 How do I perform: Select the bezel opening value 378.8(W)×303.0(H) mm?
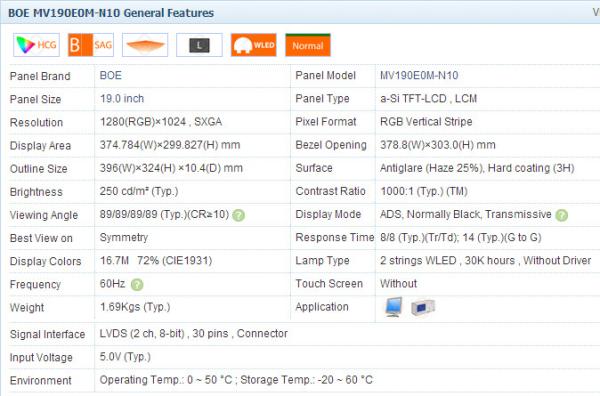(x=438, y=145)
